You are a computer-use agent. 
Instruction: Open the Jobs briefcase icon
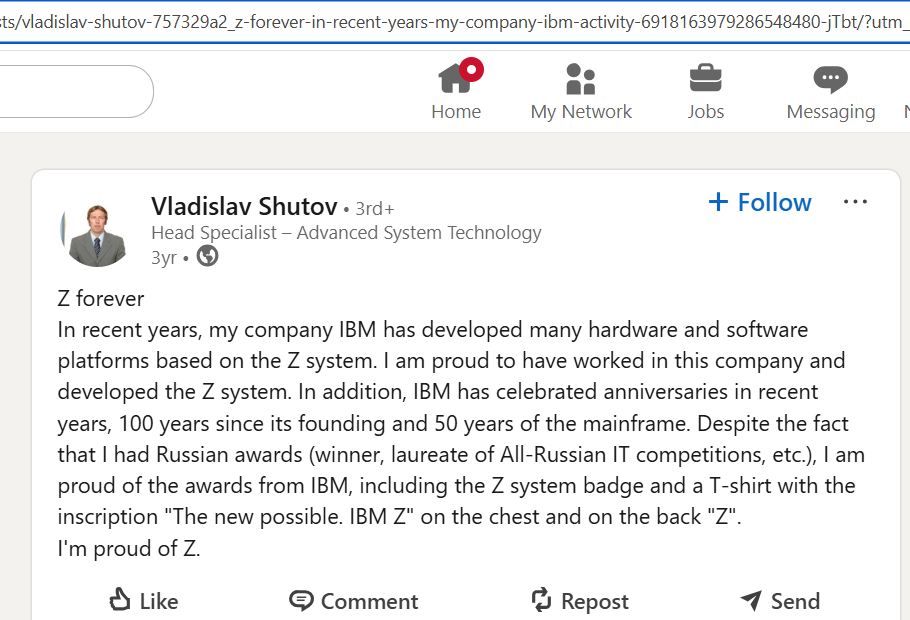pos(706,78)
